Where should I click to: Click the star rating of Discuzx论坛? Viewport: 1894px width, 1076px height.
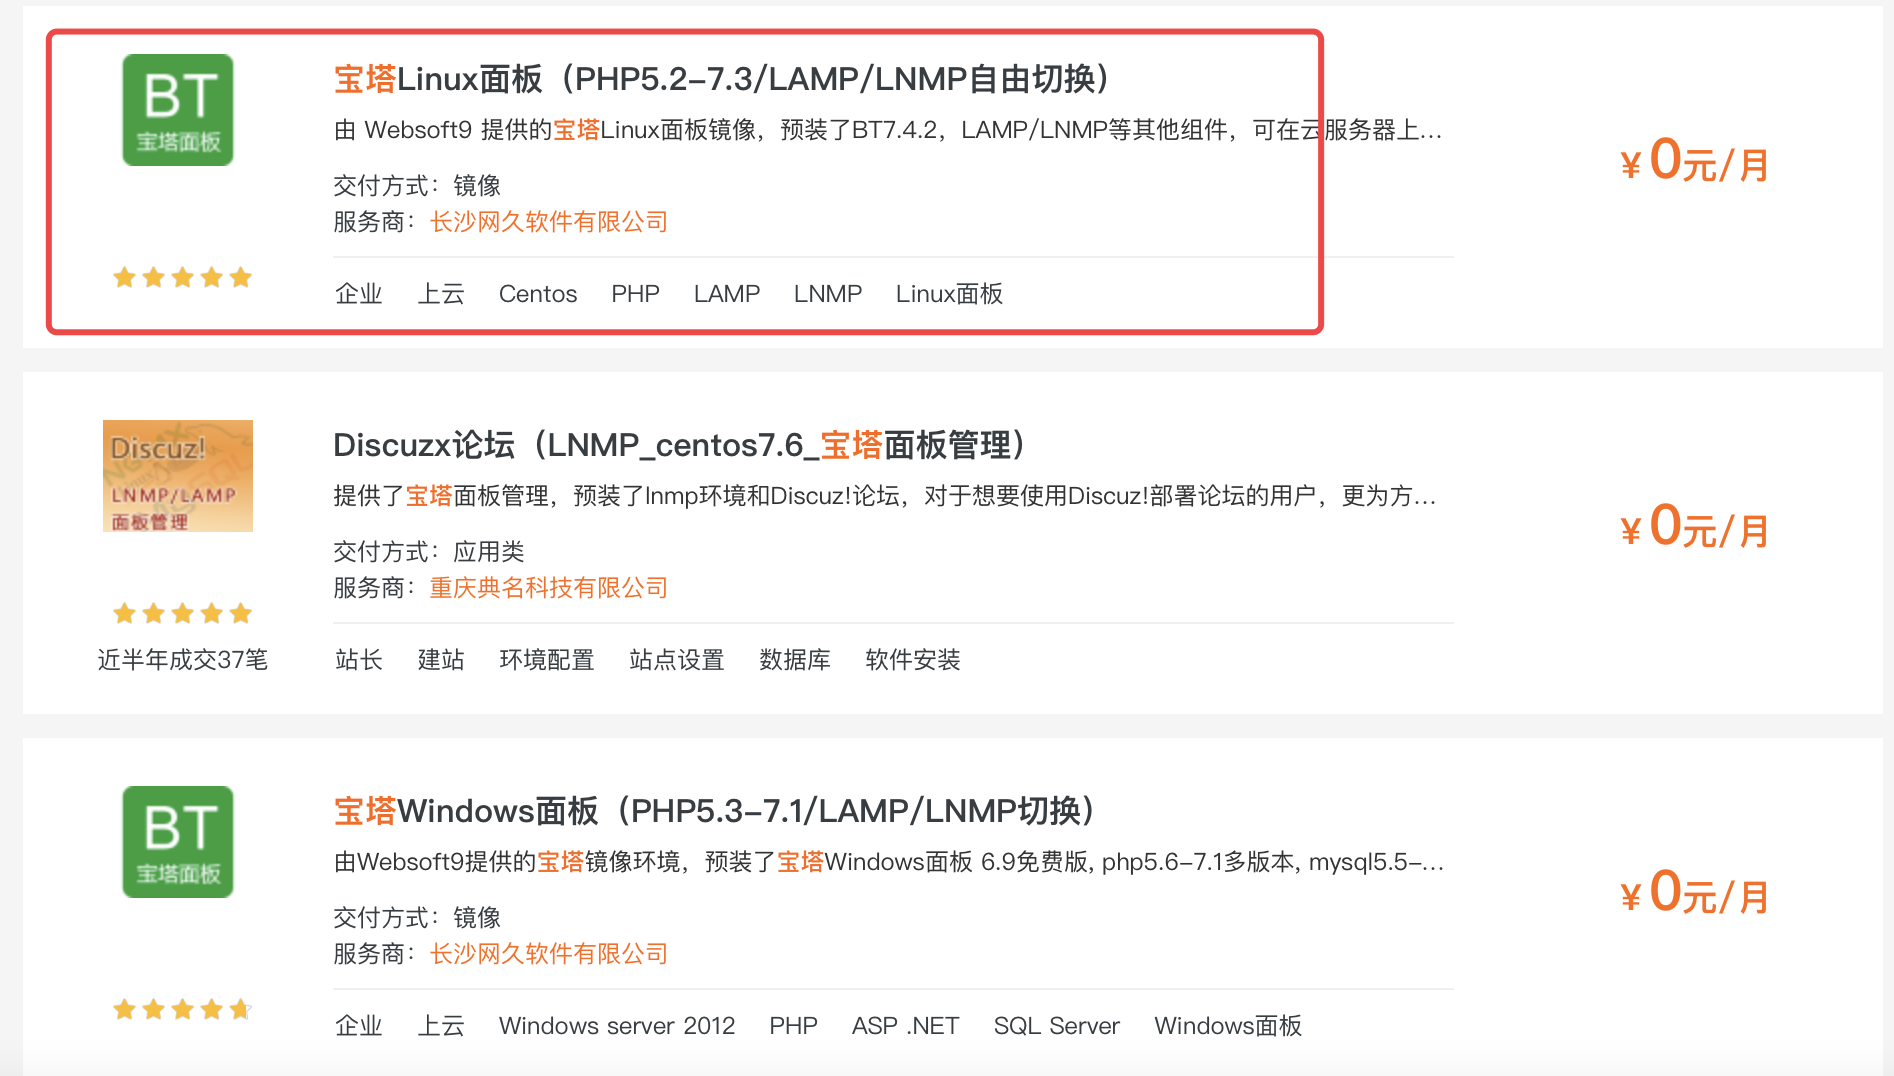(x=182, y=613)
